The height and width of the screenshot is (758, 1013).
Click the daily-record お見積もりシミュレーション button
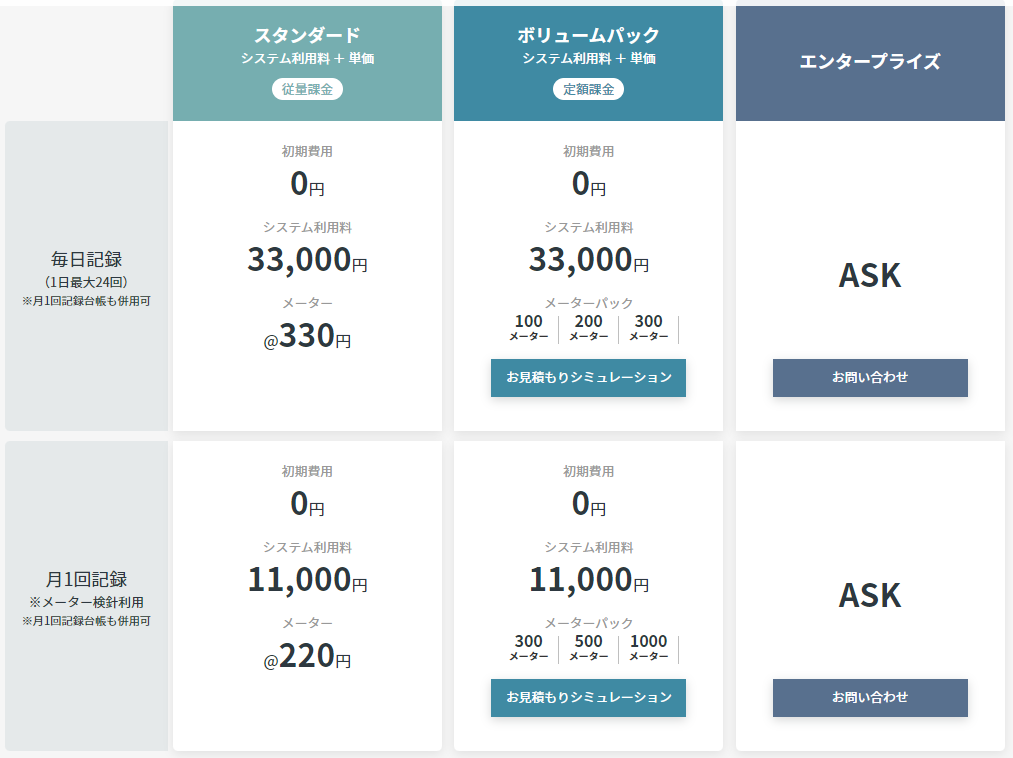point(588,378)
